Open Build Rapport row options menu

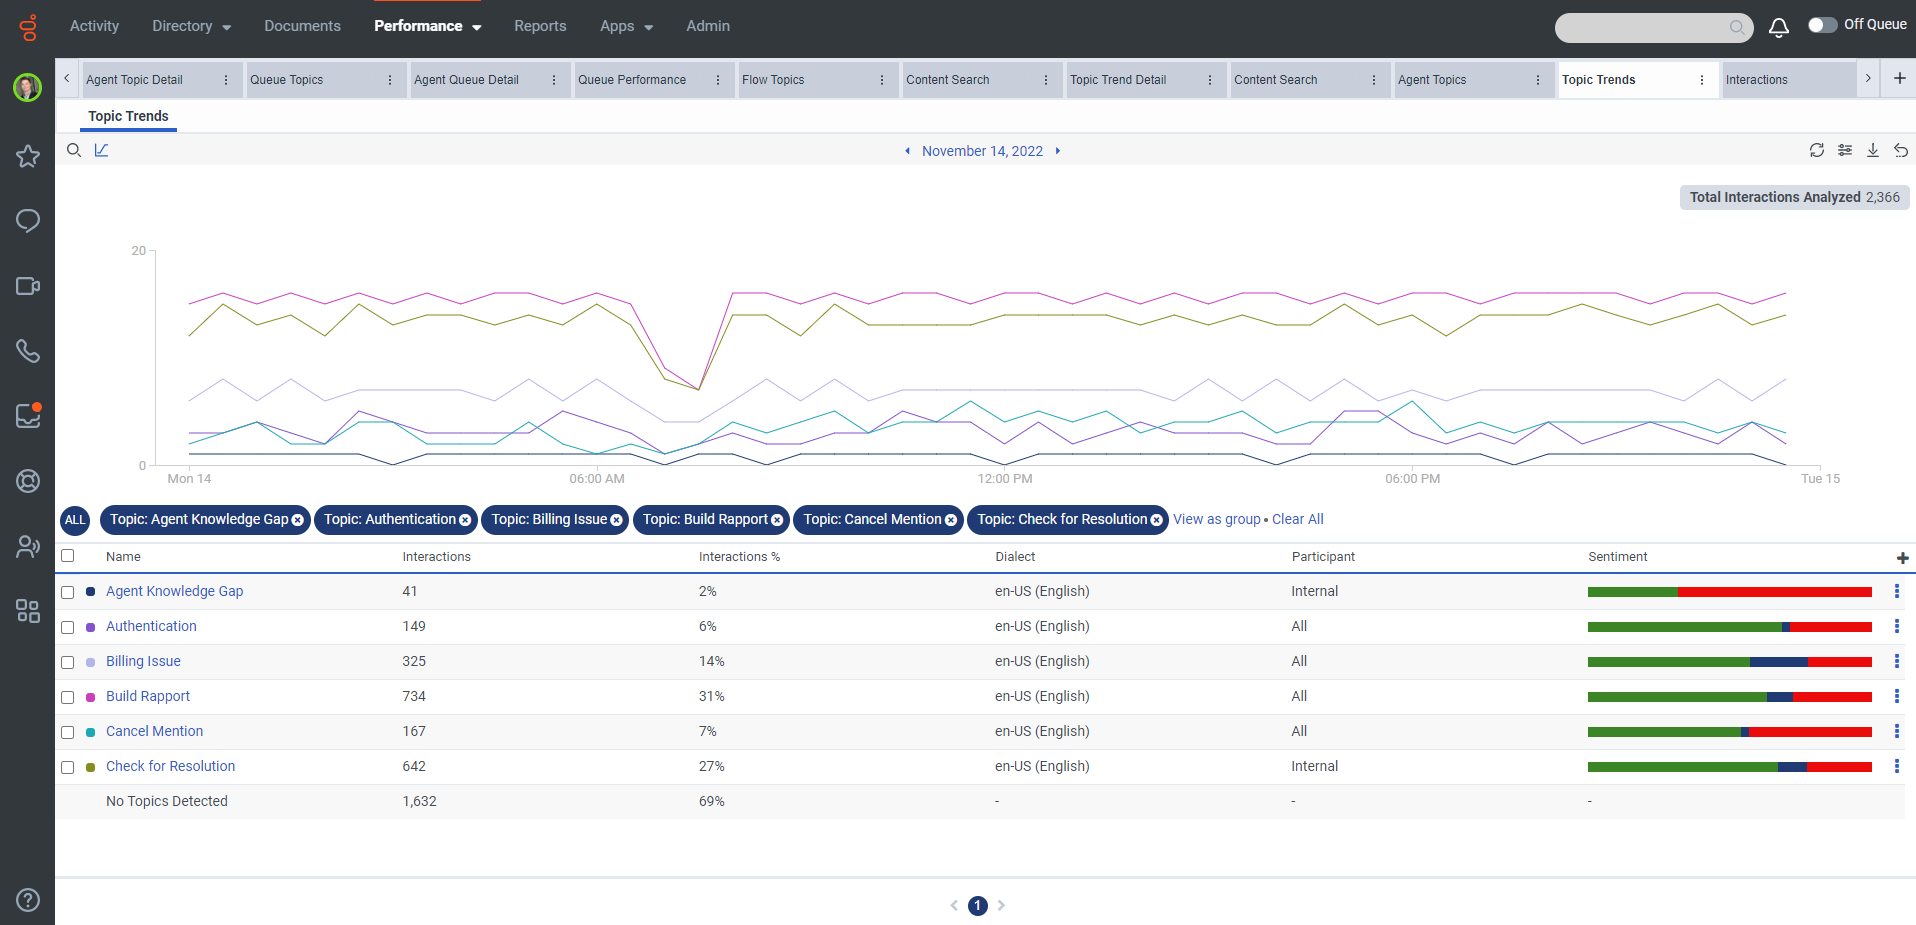click(x=1896, y=696)
